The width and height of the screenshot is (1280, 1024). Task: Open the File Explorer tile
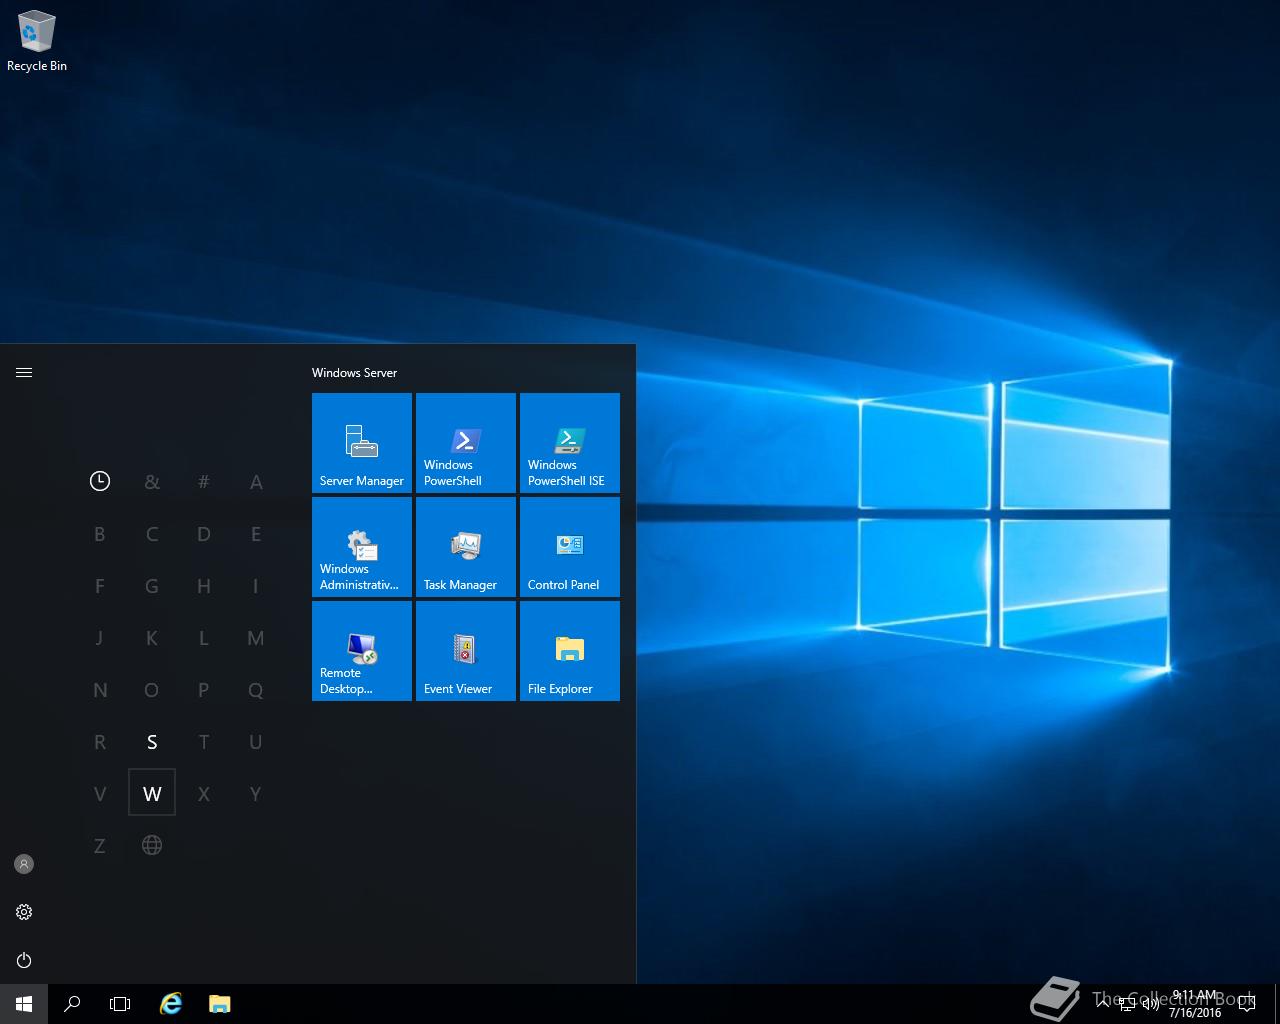[x=570, y=651]
